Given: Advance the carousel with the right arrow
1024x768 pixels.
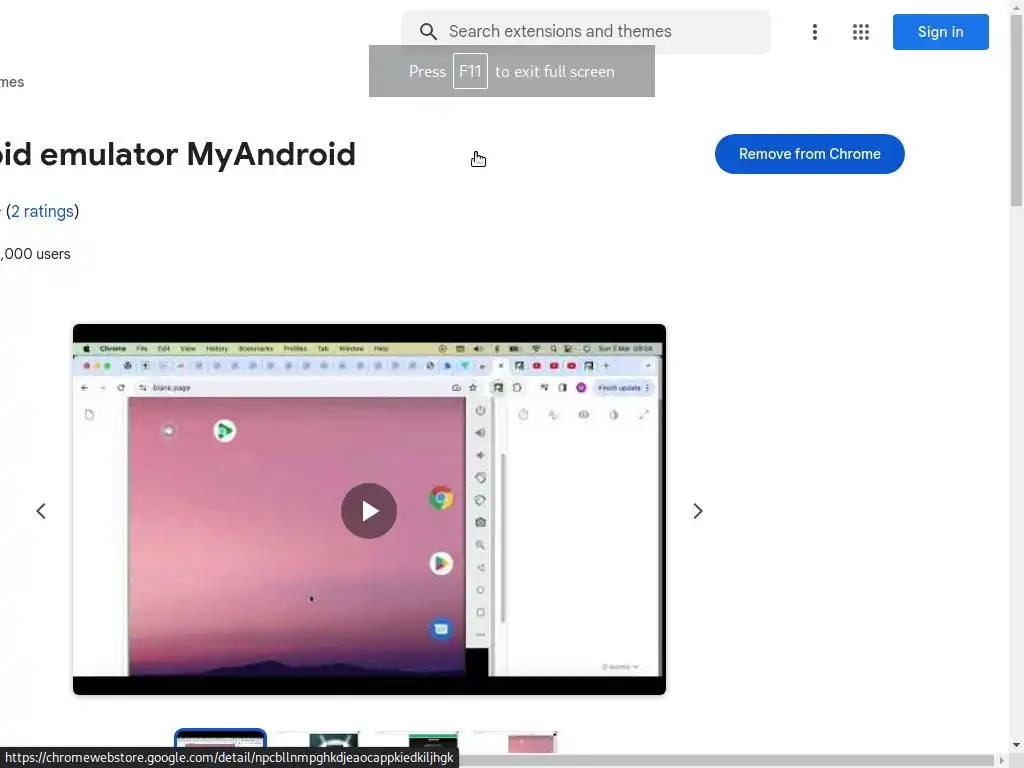Looking at the screenshot, I should pyautogui.click(x=697, y=511).
